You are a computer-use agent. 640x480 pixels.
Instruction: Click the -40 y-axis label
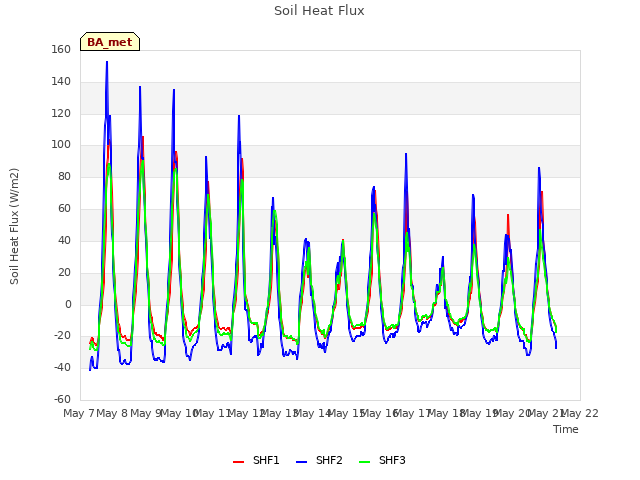(62, 367)
